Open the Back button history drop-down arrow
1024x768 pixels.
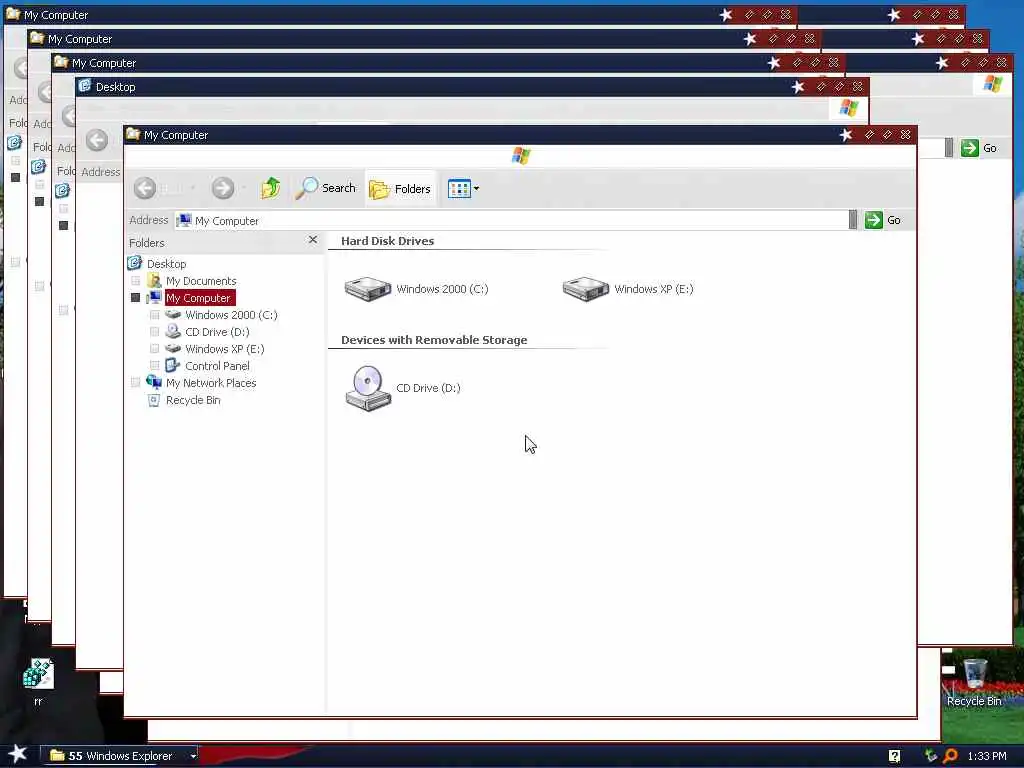coord(193,188)
